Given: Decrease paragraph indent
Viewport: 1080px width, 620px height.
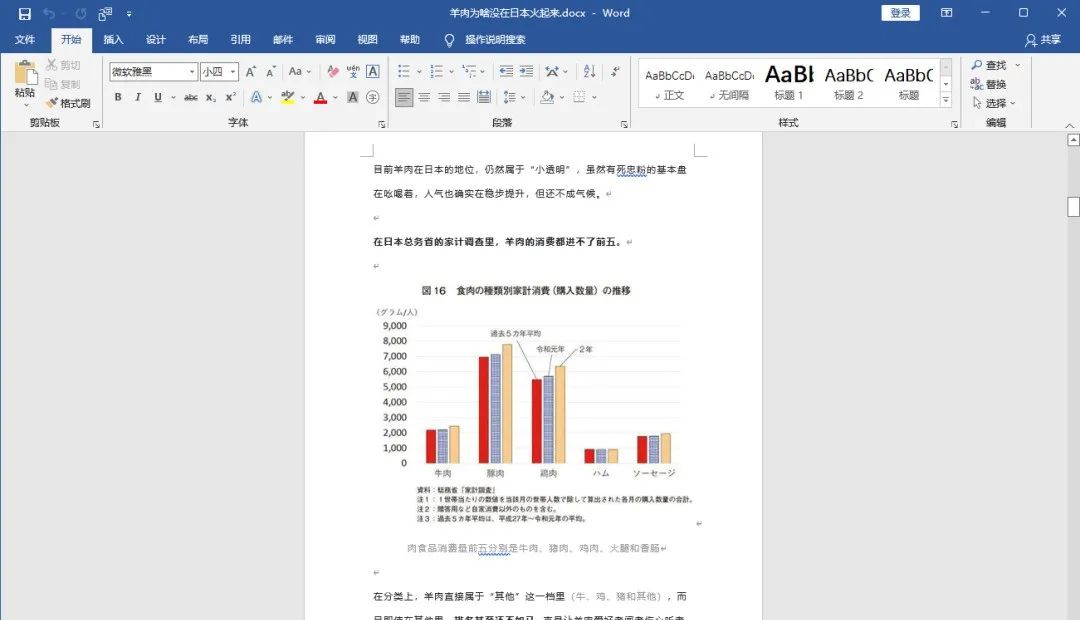Looking at the screenshot, I should (506, 72).
